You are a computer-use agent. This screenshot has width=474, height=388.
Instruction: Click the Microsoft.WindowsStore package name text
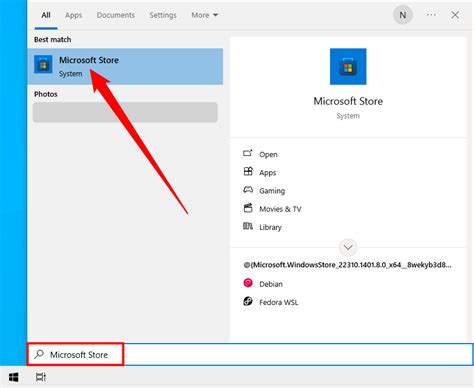347,265
